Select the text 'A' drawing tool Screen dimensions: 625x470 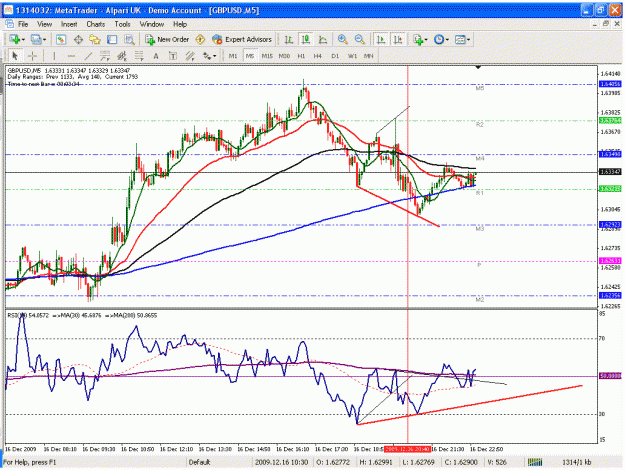tap(156, 56)
